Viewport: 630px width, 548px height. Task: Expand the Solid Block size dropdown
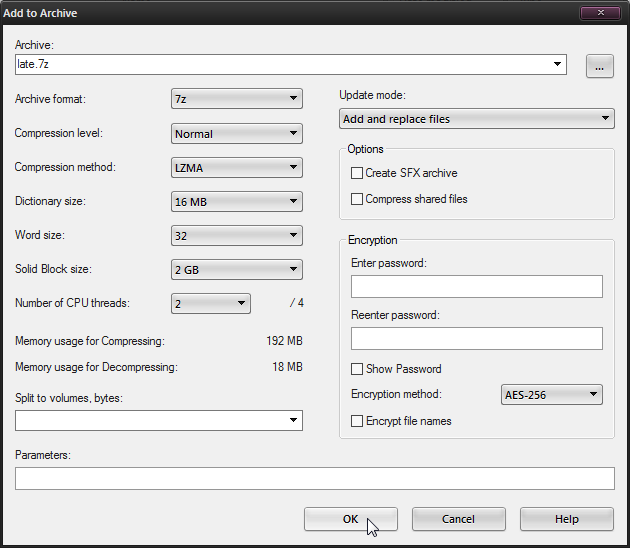pos(236,270)
